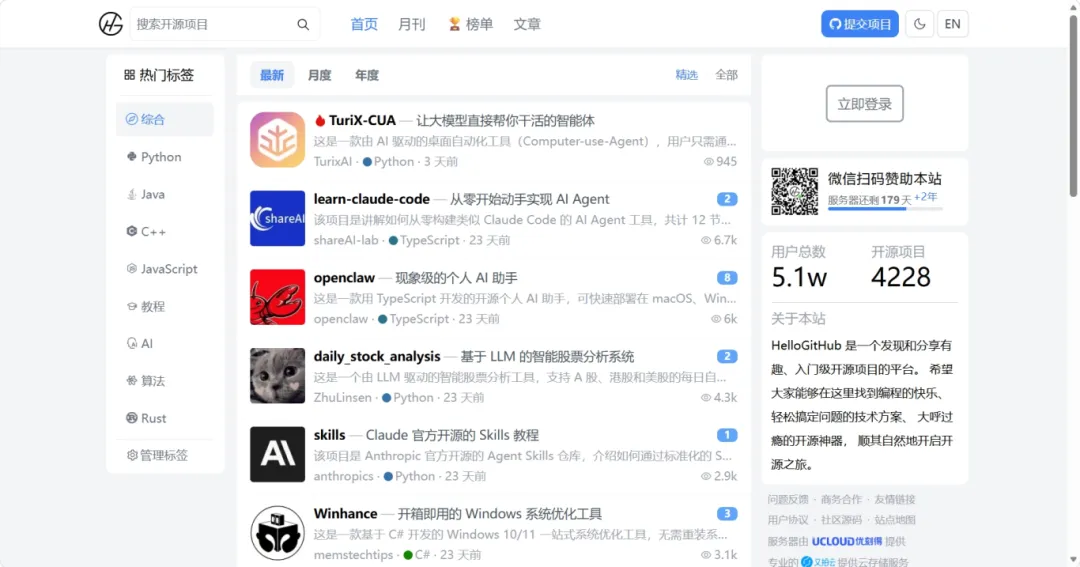Open the openclaw lobster logo
1080x567 pixels.
pos(278,297)
